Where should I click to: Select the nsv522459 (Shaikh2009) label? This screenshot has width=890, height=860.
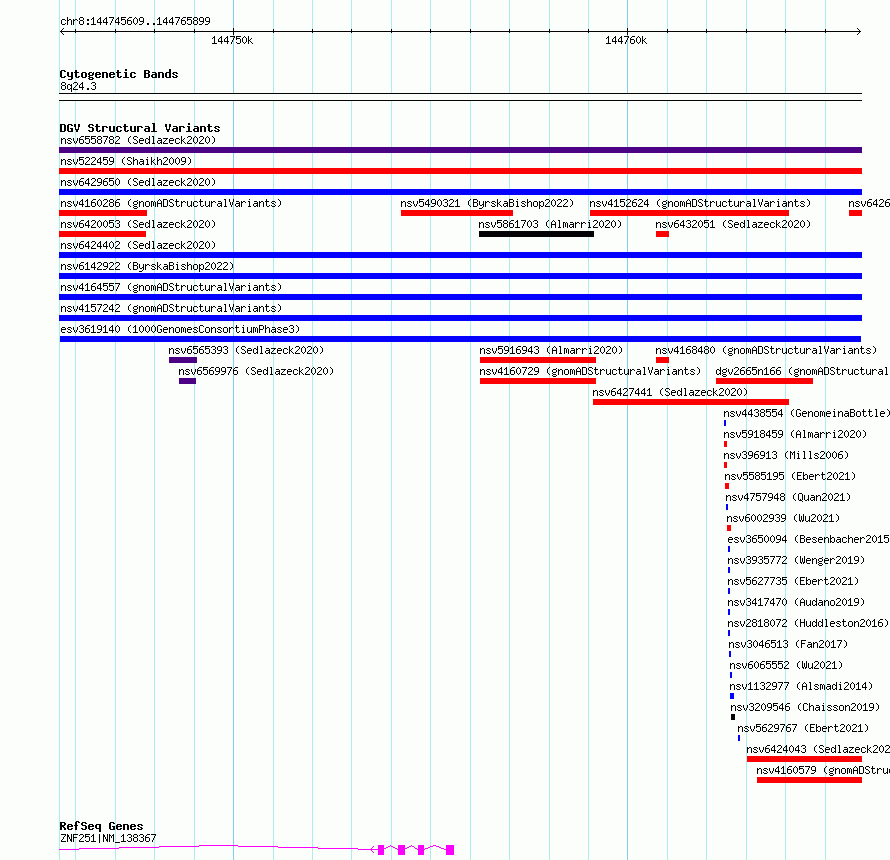[126, 161]
